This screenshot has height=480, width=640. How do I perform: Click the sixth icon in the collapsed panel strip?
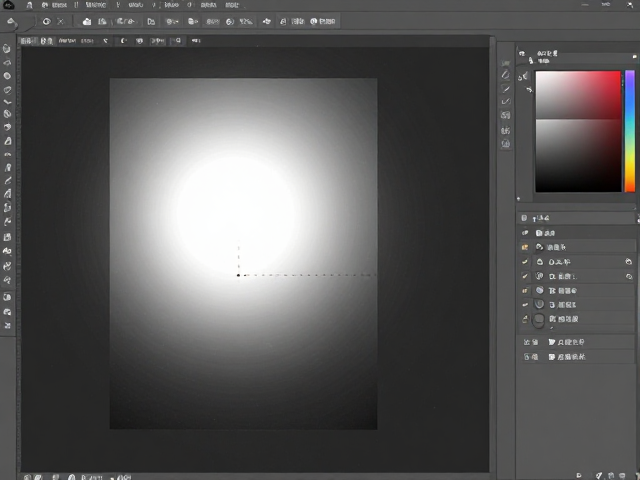pyautogui.click(x=506, y=131)
